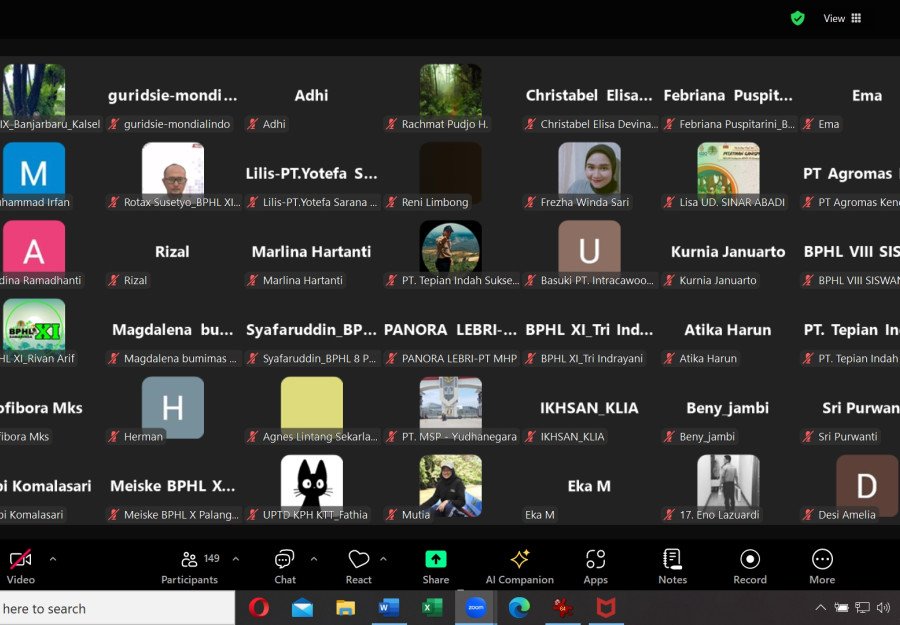Click the Windows taskbar search box

point(117,608)
